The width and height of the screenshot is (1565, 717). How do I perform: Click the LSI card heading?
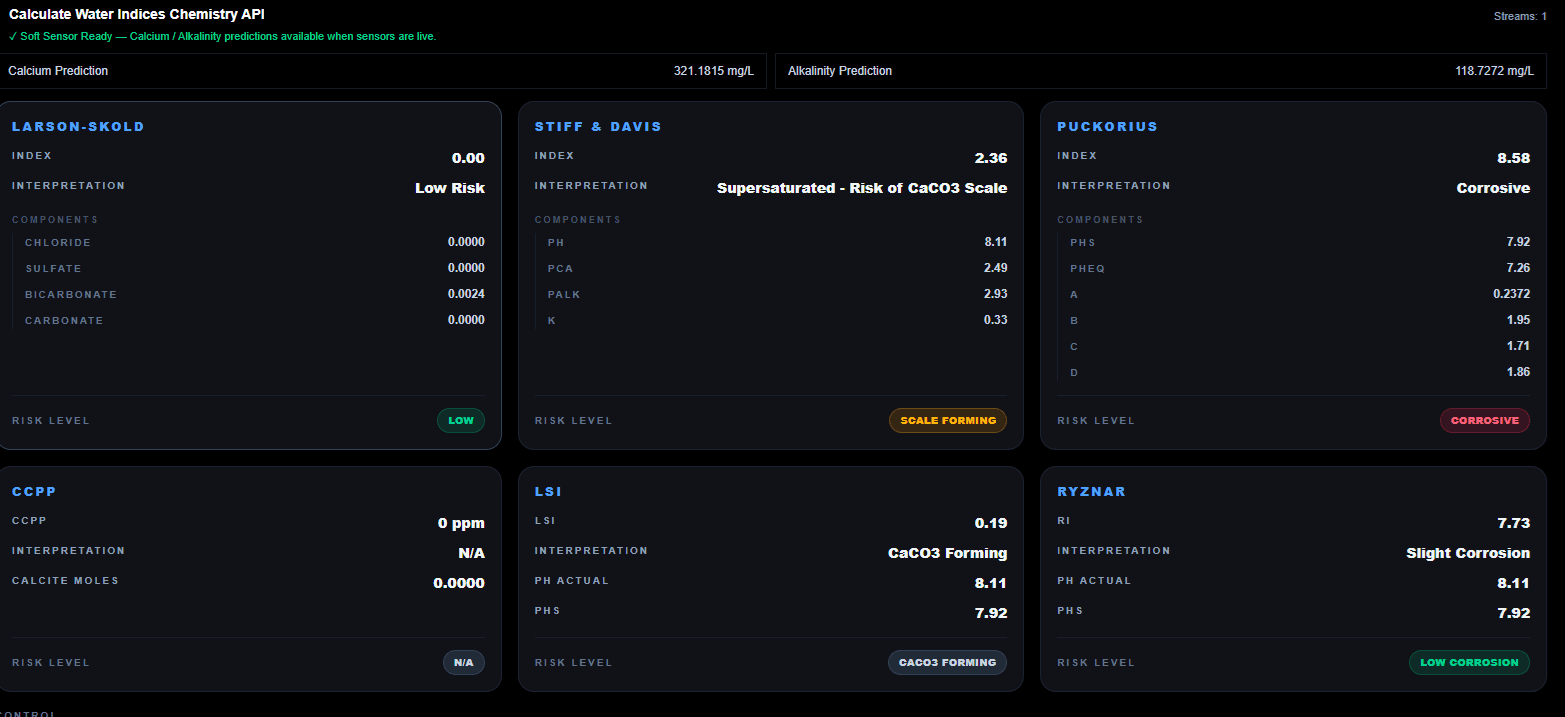coord(548,492)
